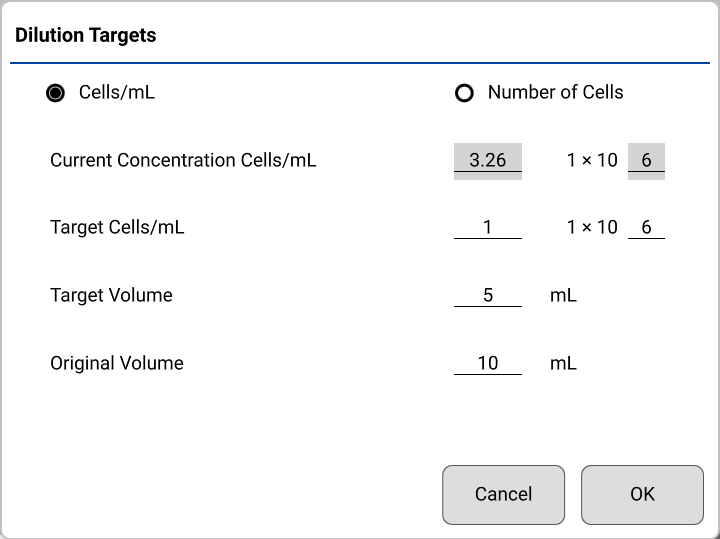The image size is (720, 539).
Task: Click the mL unit beside Target Volume
Action: click(x=563, y=295)
